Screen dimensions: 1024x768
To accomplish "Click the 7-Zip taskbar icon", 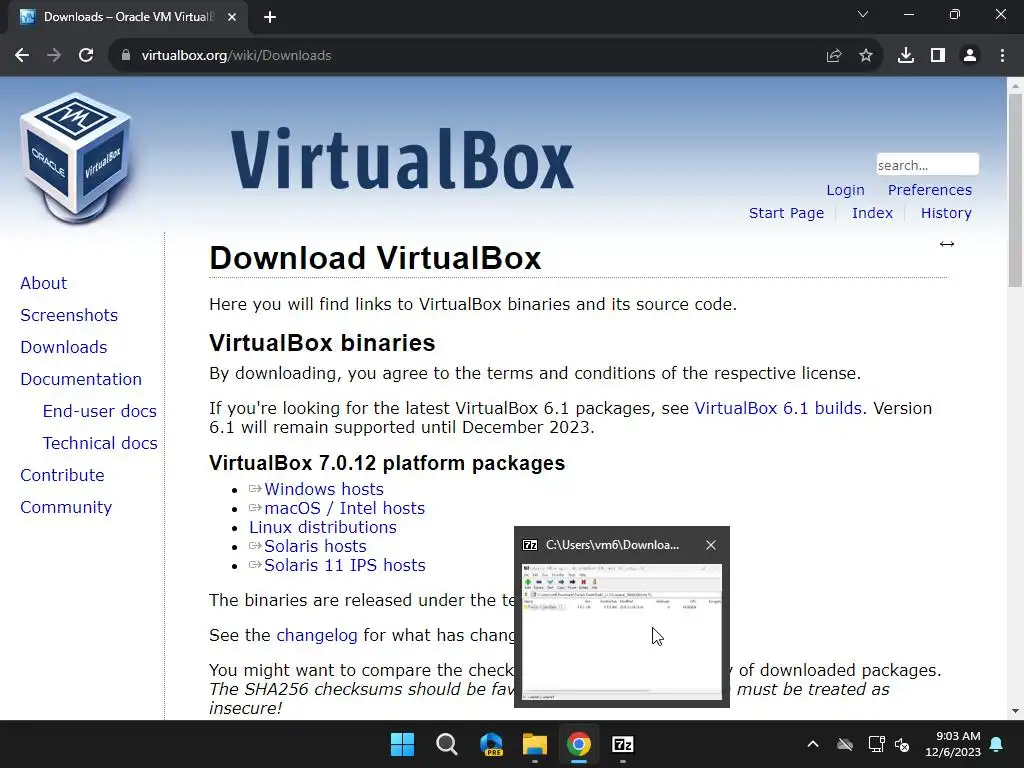I will [x=623, y=744].
